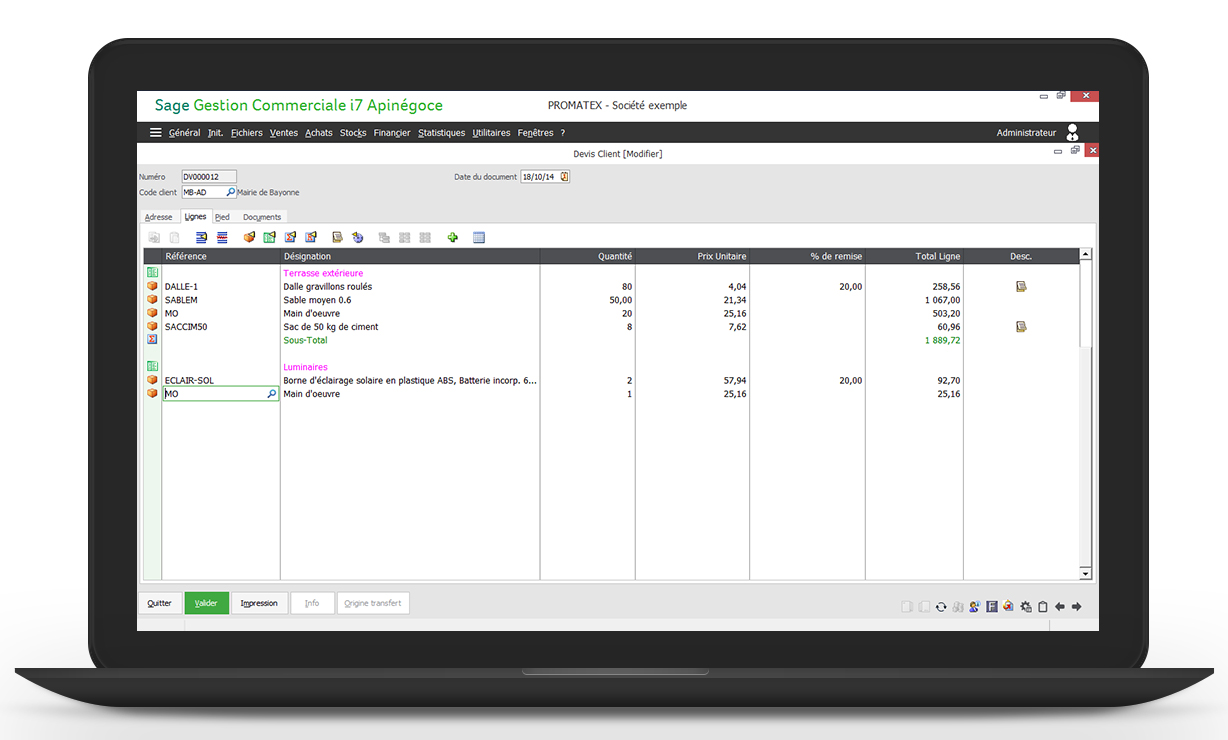
Task: Click the blue sigma subtotal toolbar icon
Action: coord(290,237)
